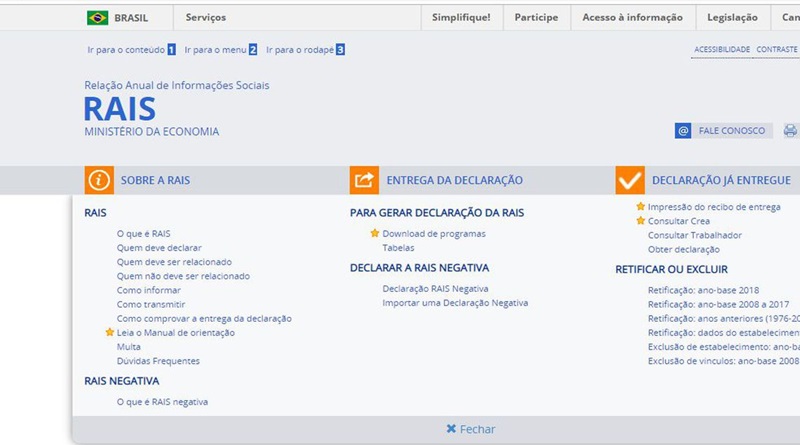Image resolution: width=800 pixels, height=445 pixels.
Task: Open Acesso à informação
Action: click(633, 17)
